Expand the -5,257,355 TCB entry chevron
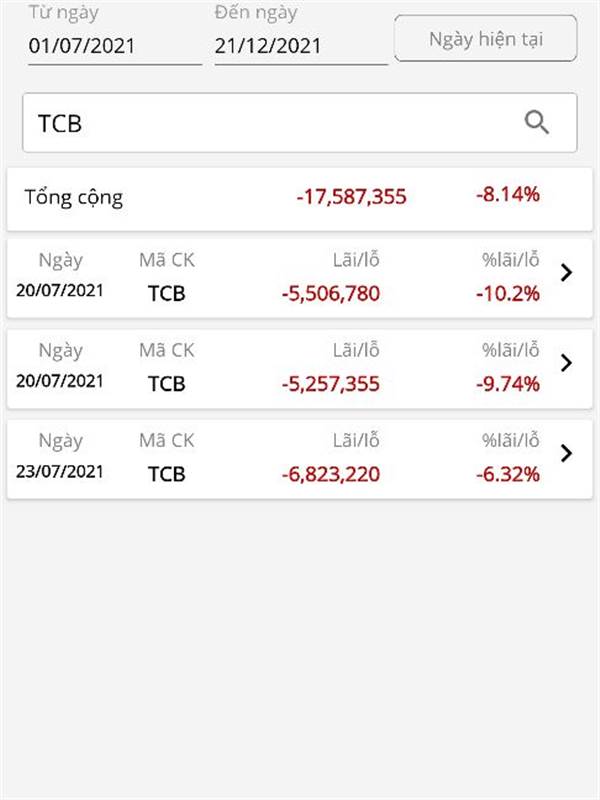The image size is (600, 800). [566, 363]
